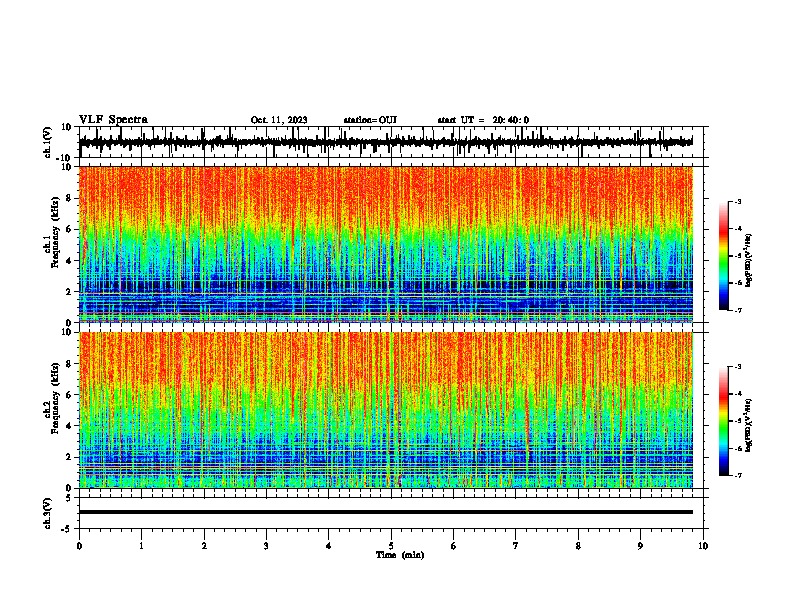Click the "-3" label on ch.1 color bar
The height and width of the screenshot is (612, 792).
point(737,202)
